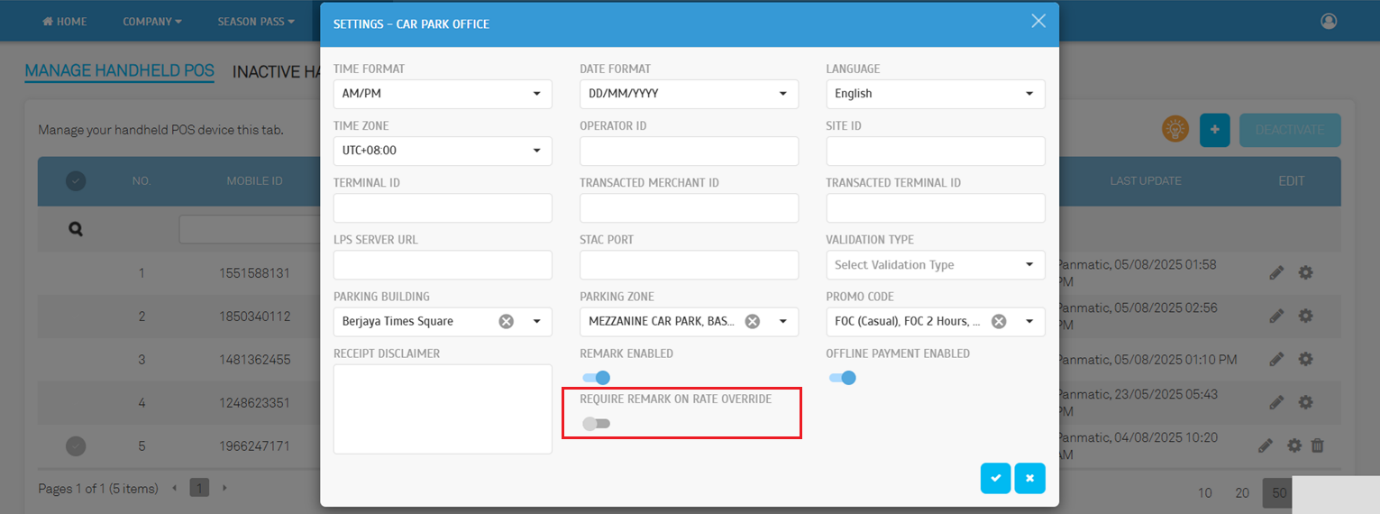Screen dimensions: 1380x514
Task: Click the blue plus add device icon
Action: pyautogui.click(x=1214, y=130)
